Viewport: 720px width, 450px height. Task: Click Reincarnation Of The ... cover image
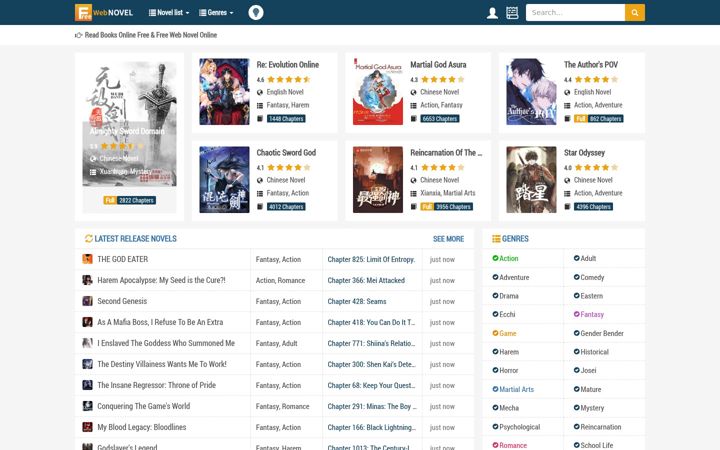378,180
